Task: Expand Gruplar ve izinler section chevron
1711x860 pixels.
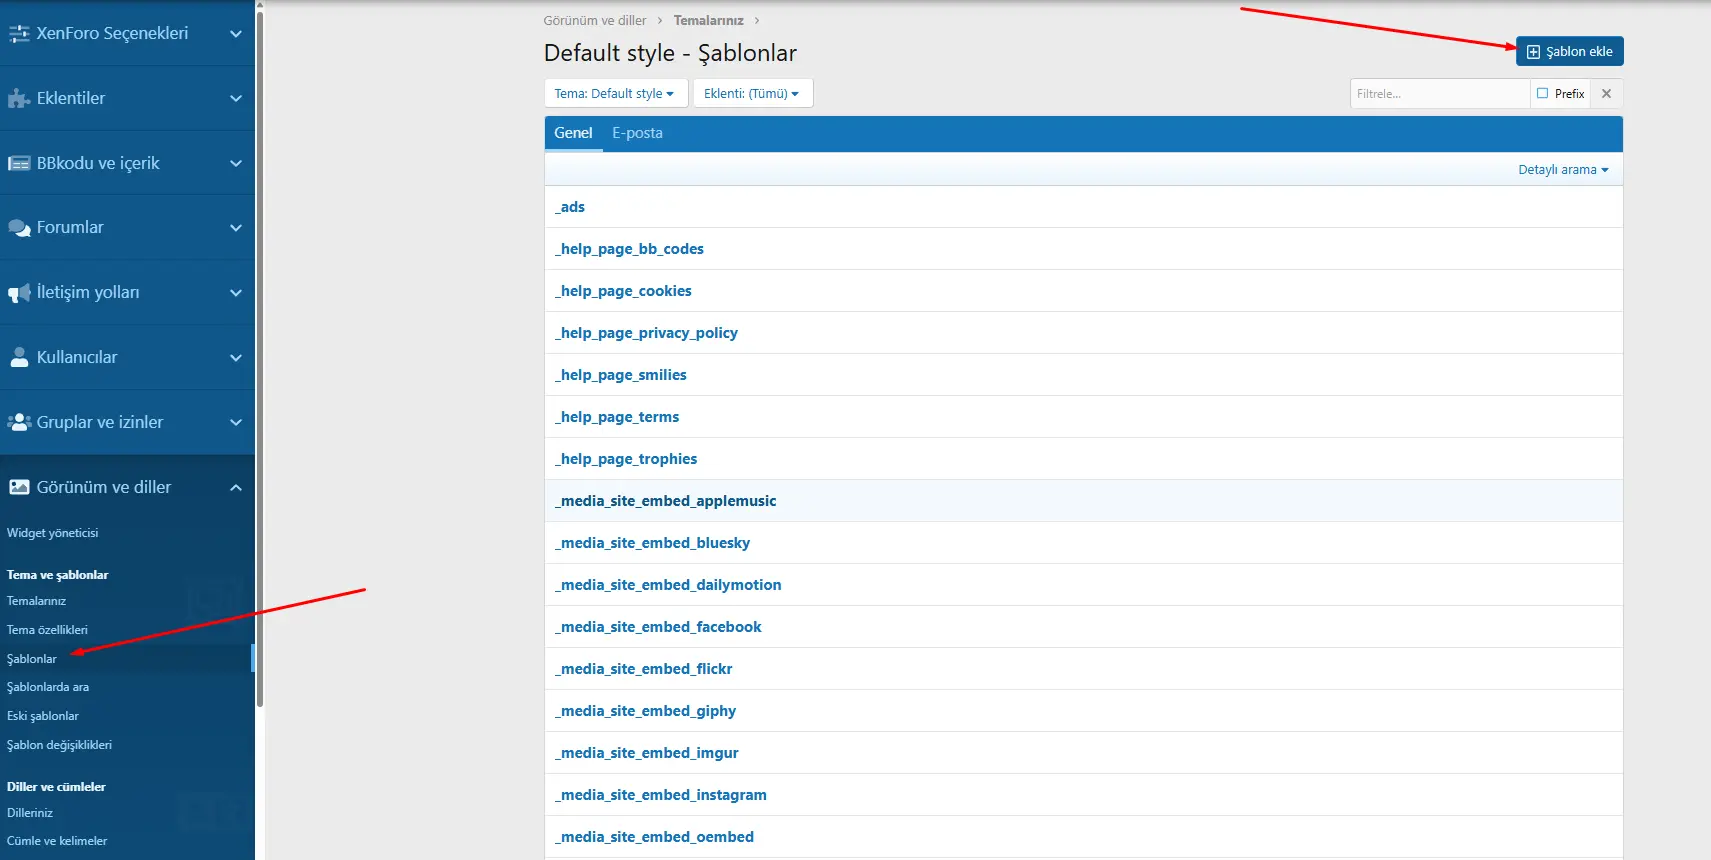Action: (236, 422)
